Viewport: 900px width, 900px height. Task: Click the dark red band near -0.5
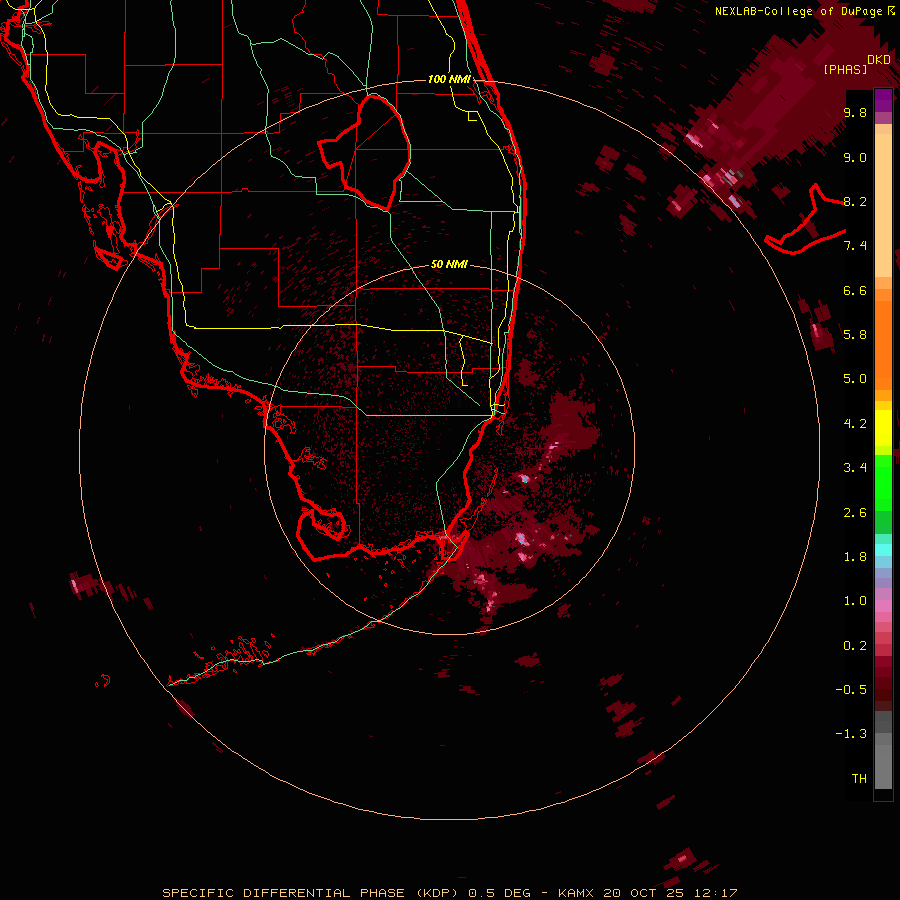883,690
